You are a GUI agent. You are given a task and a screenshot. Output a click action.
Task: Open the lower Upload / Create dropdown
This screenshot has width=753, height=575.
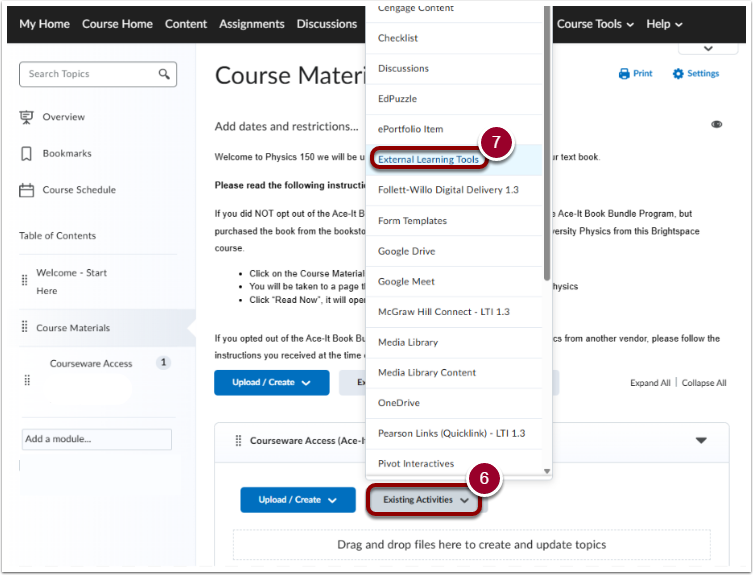point(298,500)
